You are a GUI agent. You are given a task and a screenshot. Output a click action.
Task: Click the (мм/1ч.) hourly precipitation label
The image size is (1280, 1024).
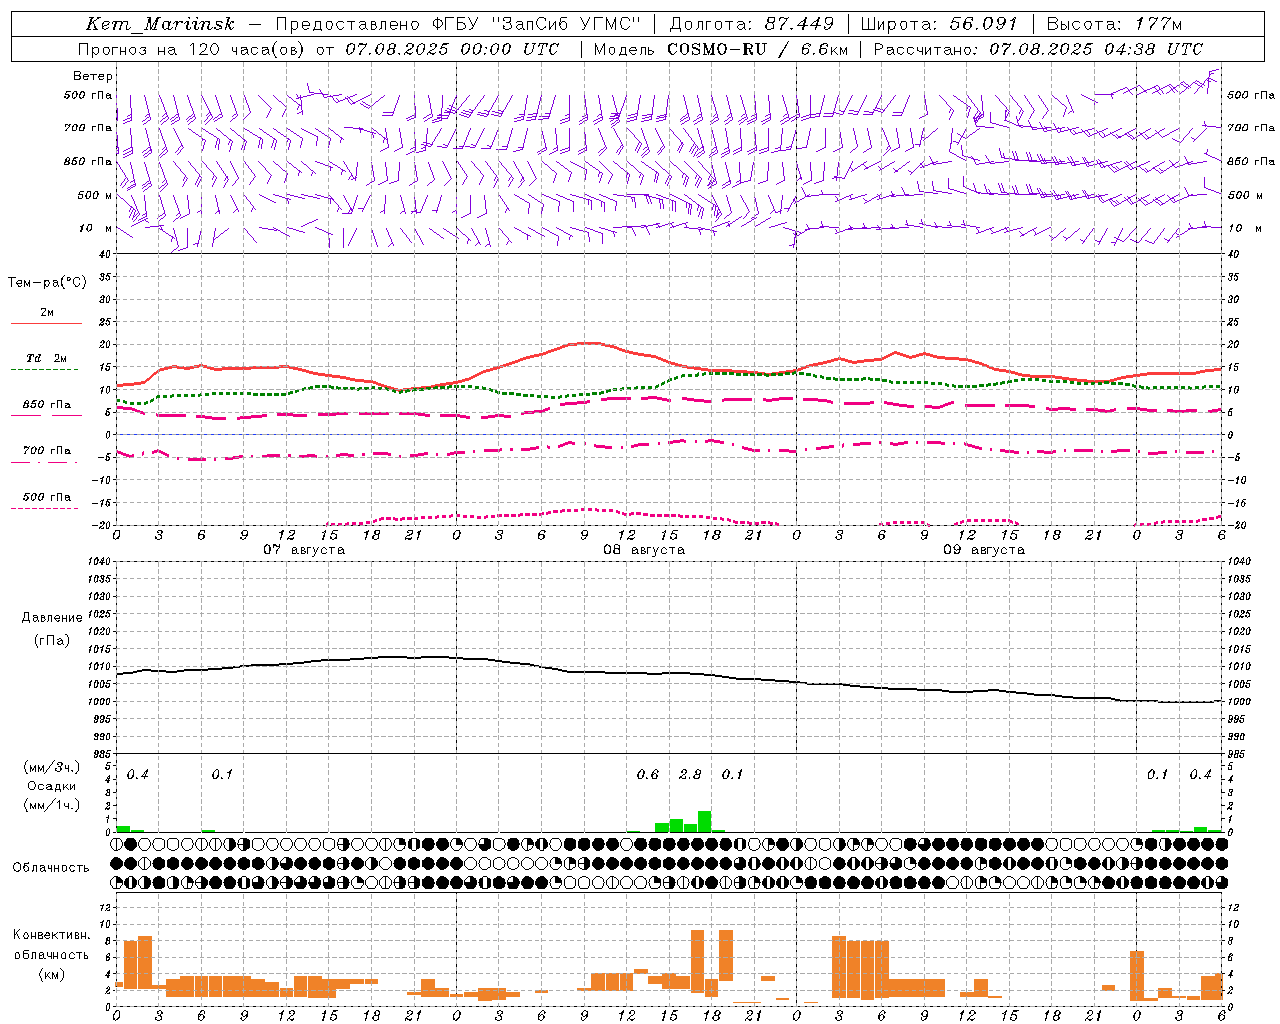(x=51, y=805)
